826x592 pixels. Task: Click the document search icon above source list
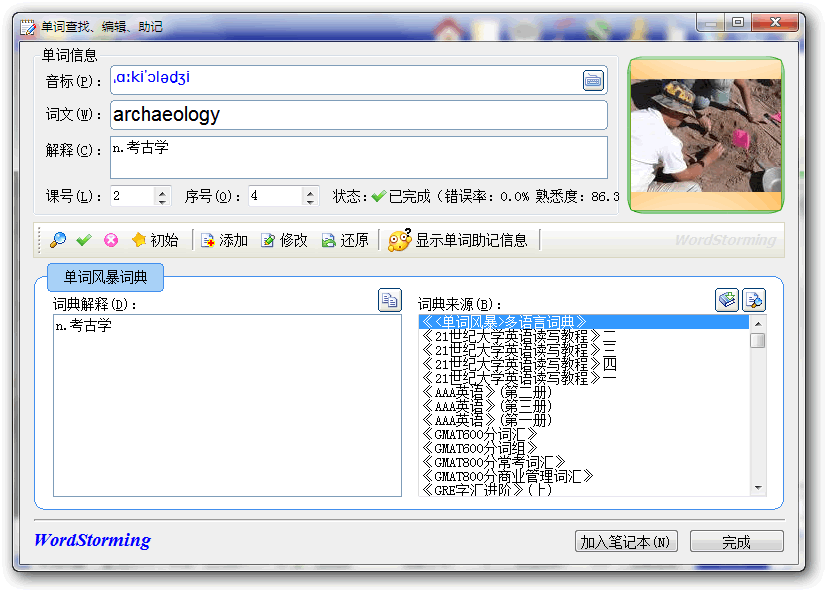(754, 299)
